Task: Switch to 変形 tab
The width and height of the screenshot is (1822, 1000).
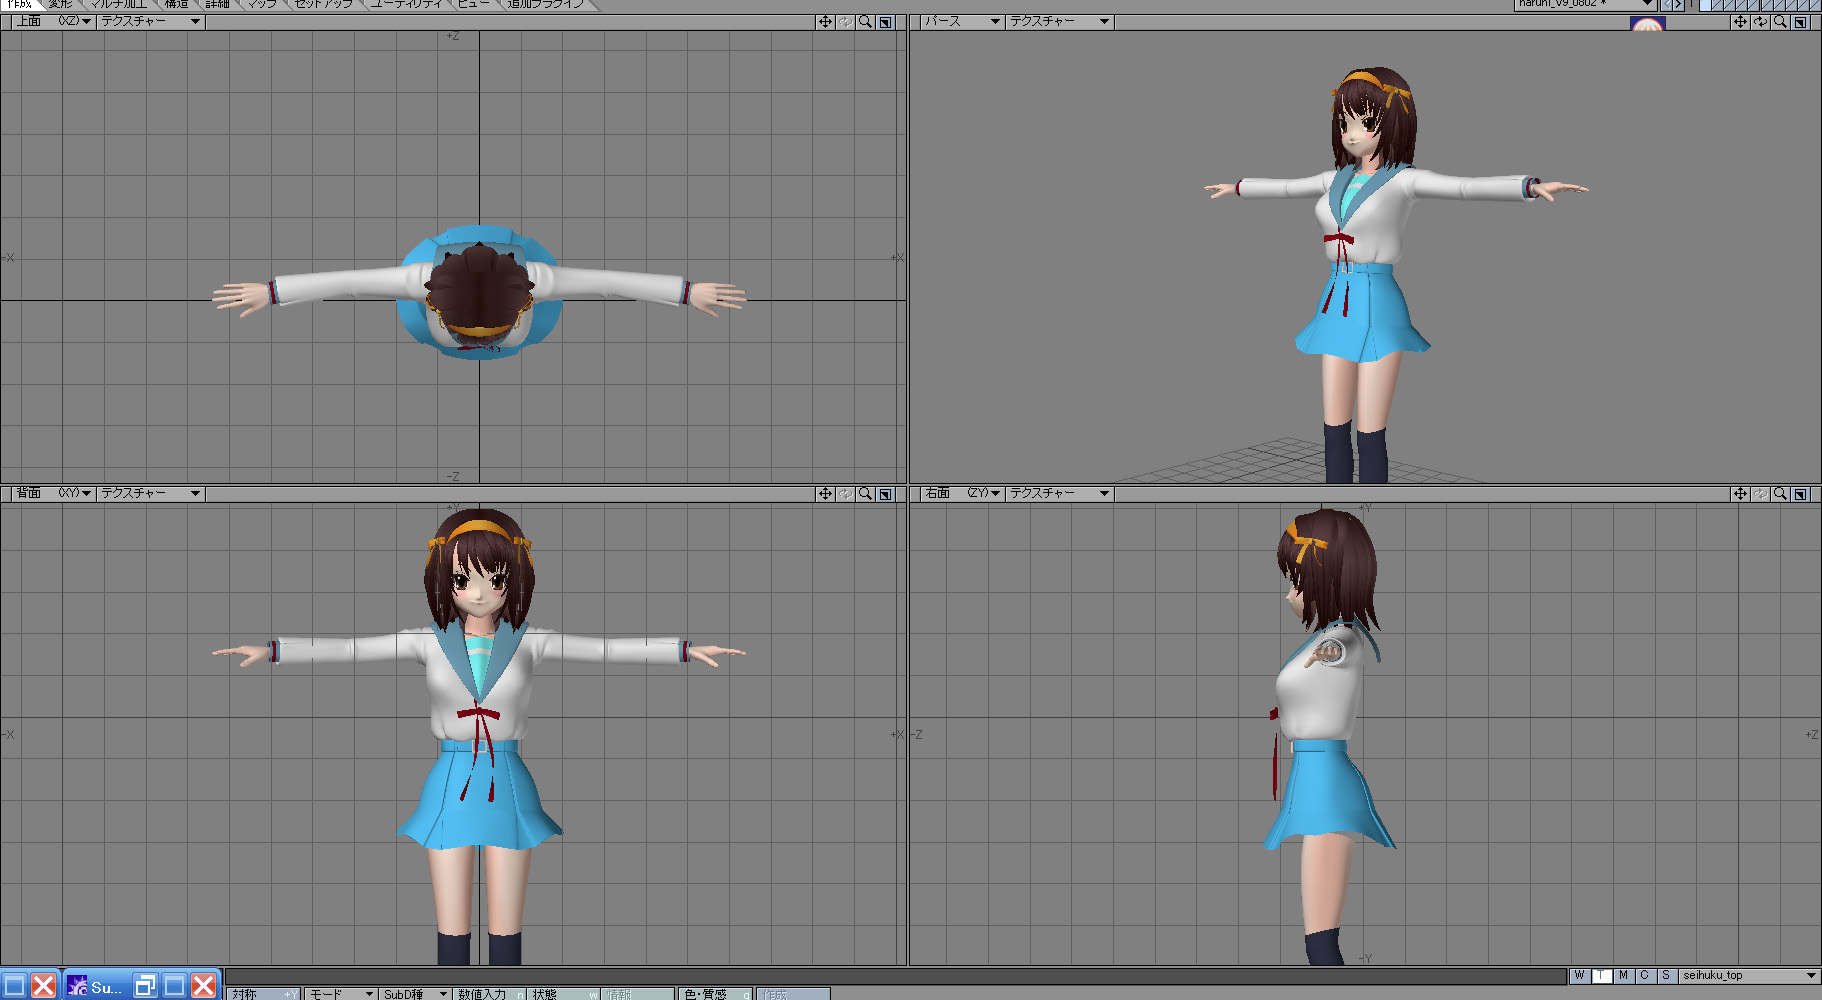Action: pyautogui.click(x=60, y=4)
